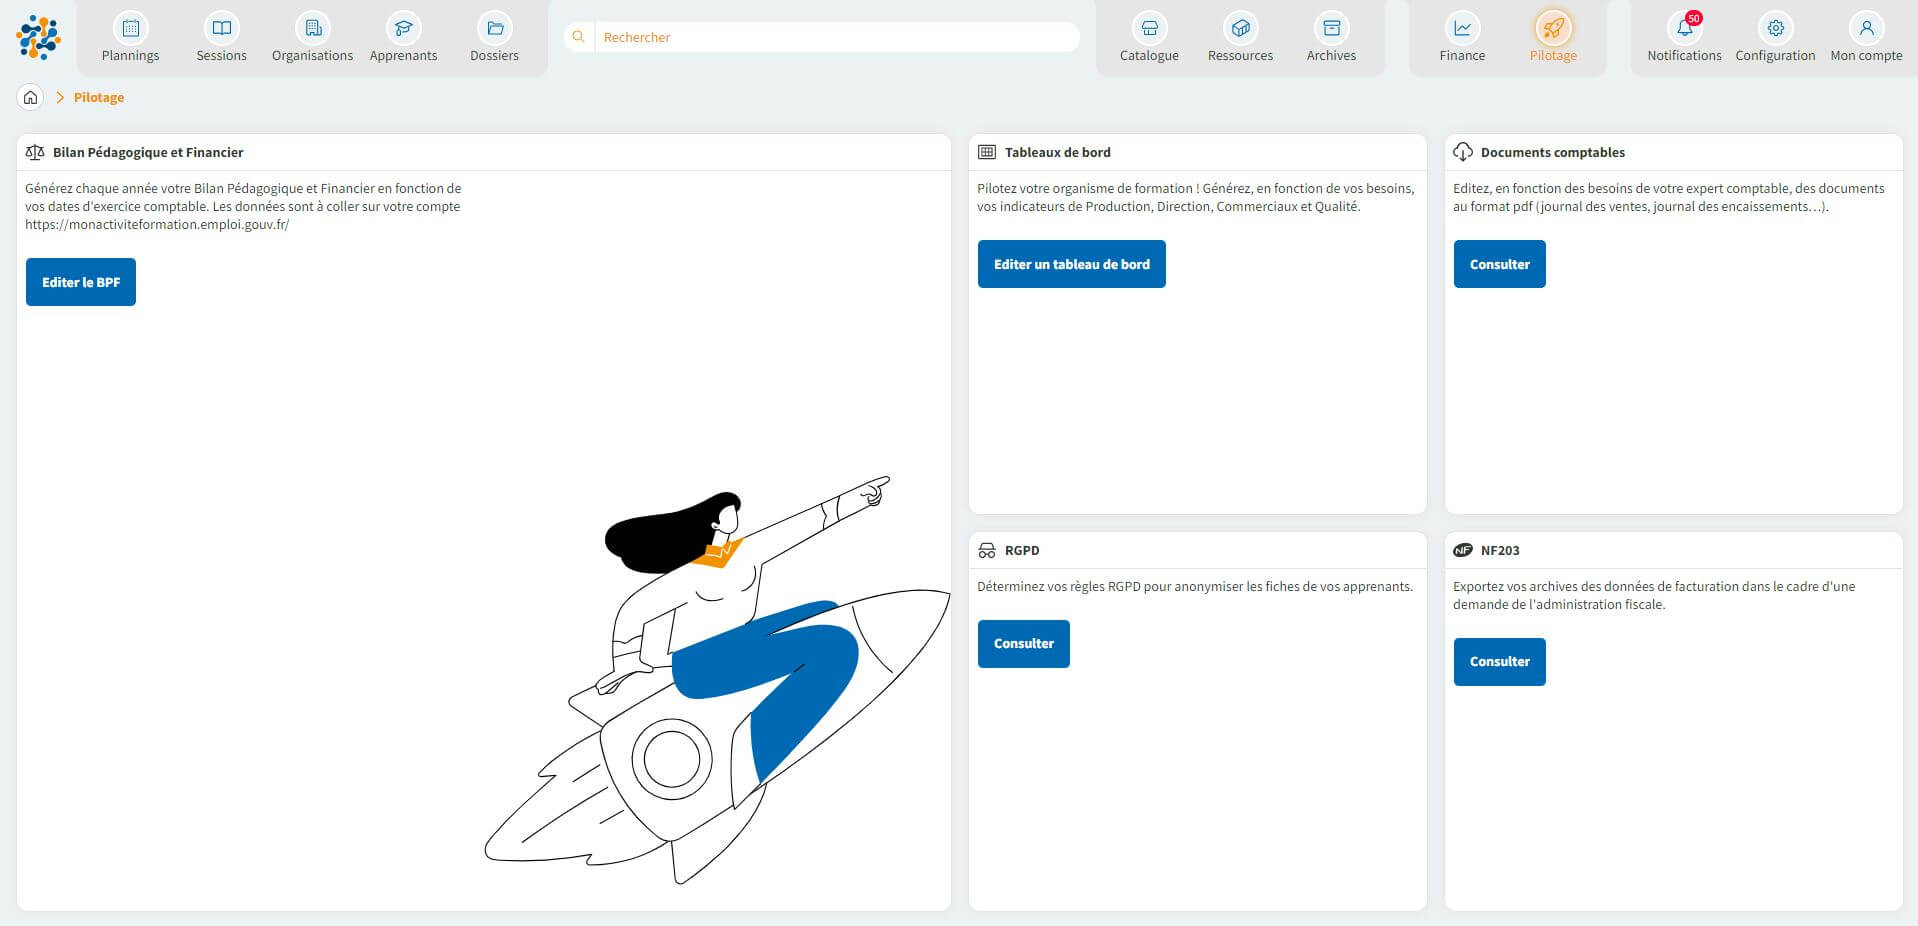The image size is (1918, 926).
Task: Click the home breadcrumb icon
Action: coord(31,97)
